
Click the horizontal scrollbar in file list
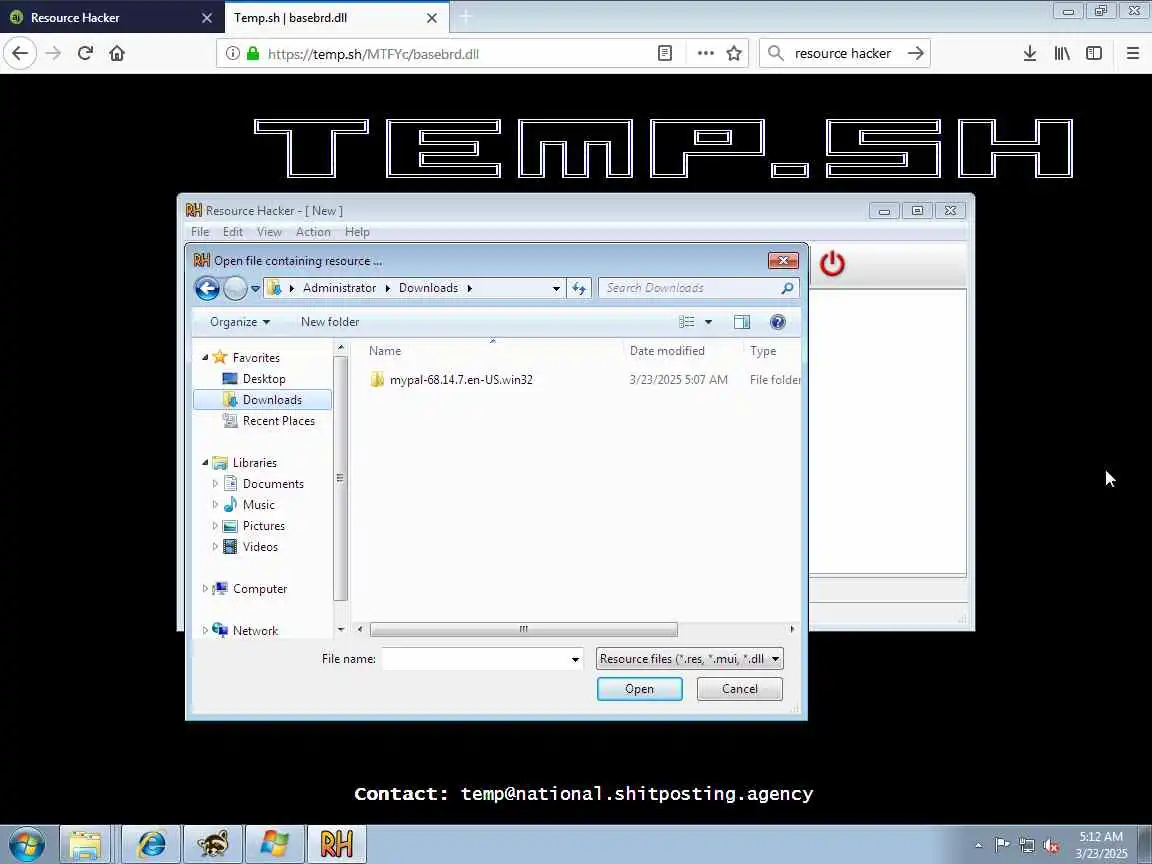[523, 630]
